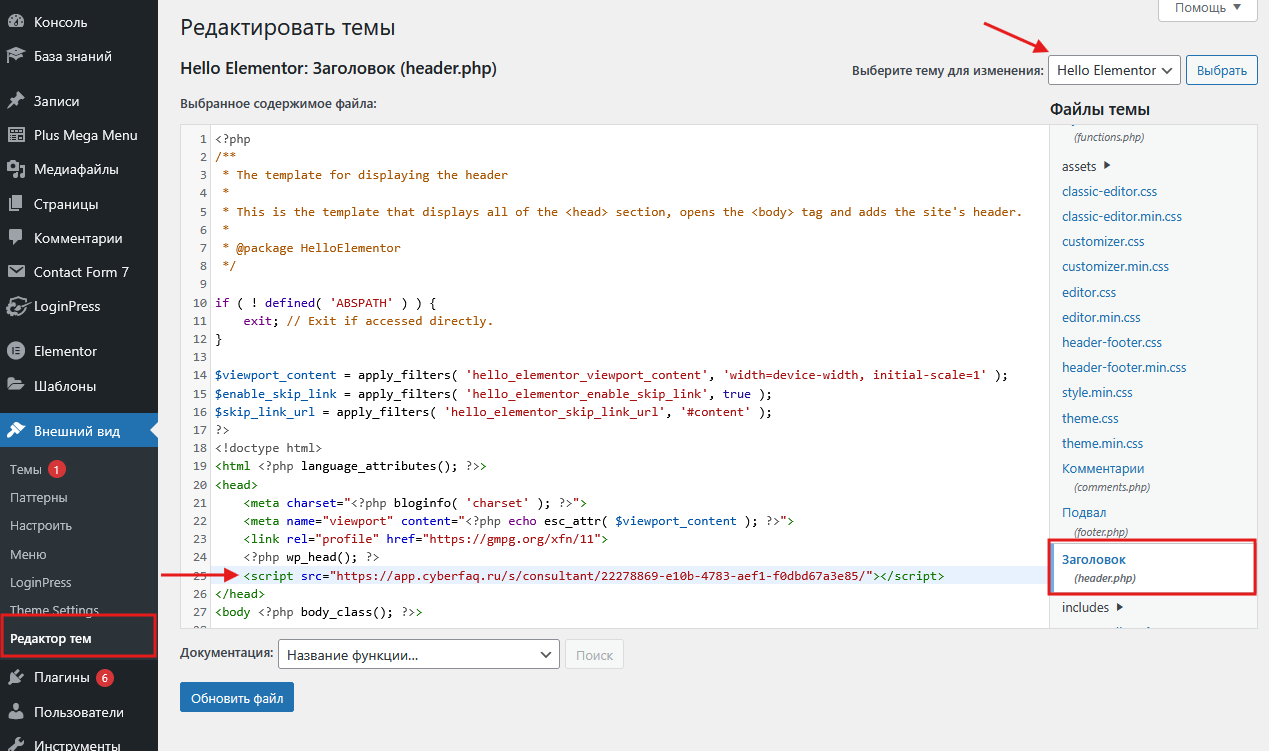Select the Заголовок header.php file

(1153, 568)
